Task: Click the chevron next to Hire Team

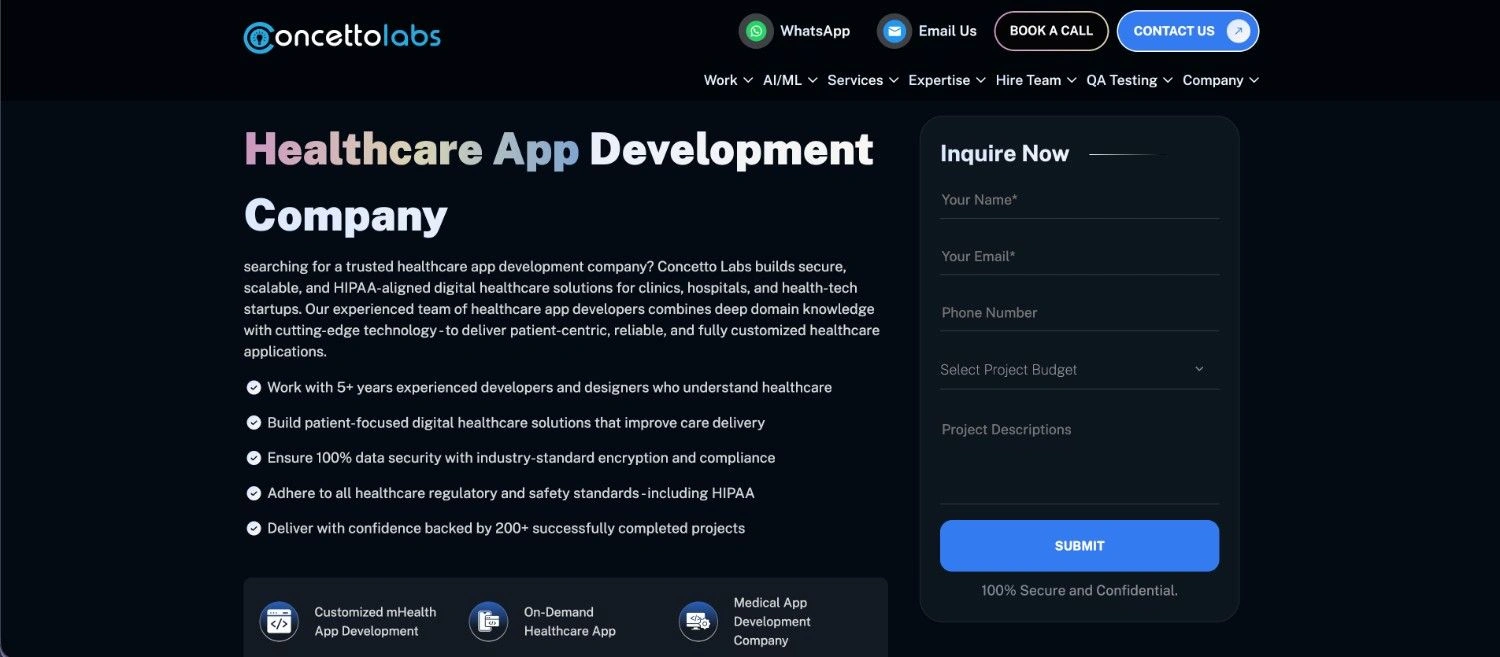Action: pyautogui.click(x=1071, y=80)
